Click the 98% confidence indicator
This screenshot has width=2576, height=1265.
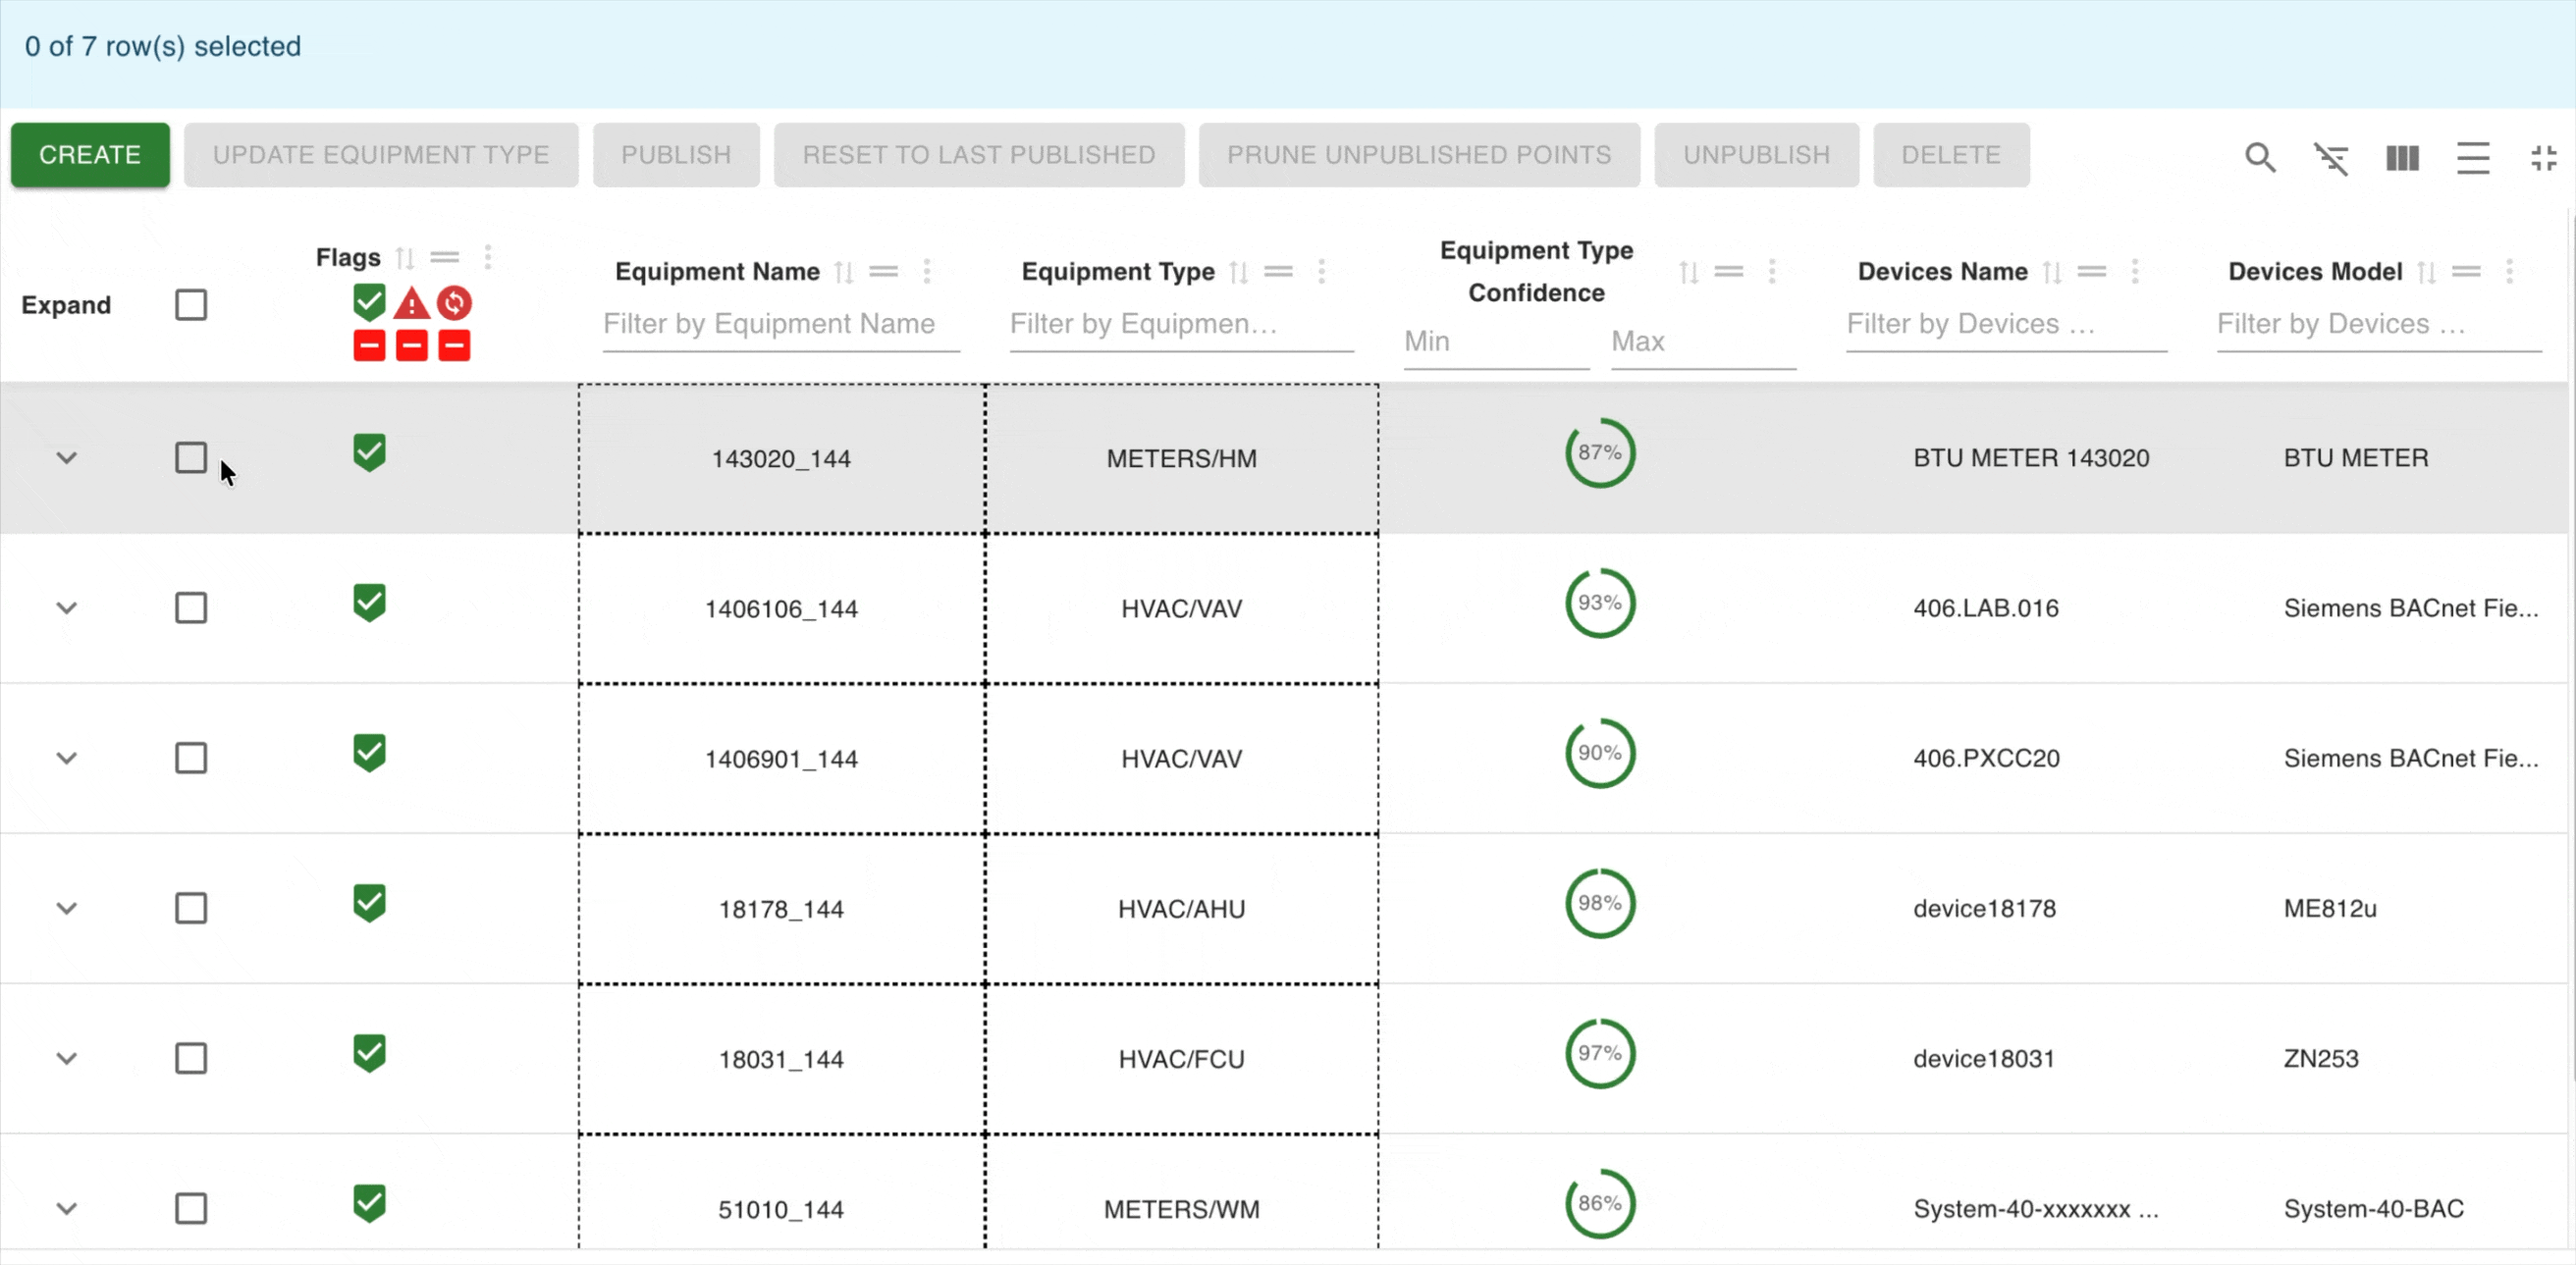[x=1600, y=903]
